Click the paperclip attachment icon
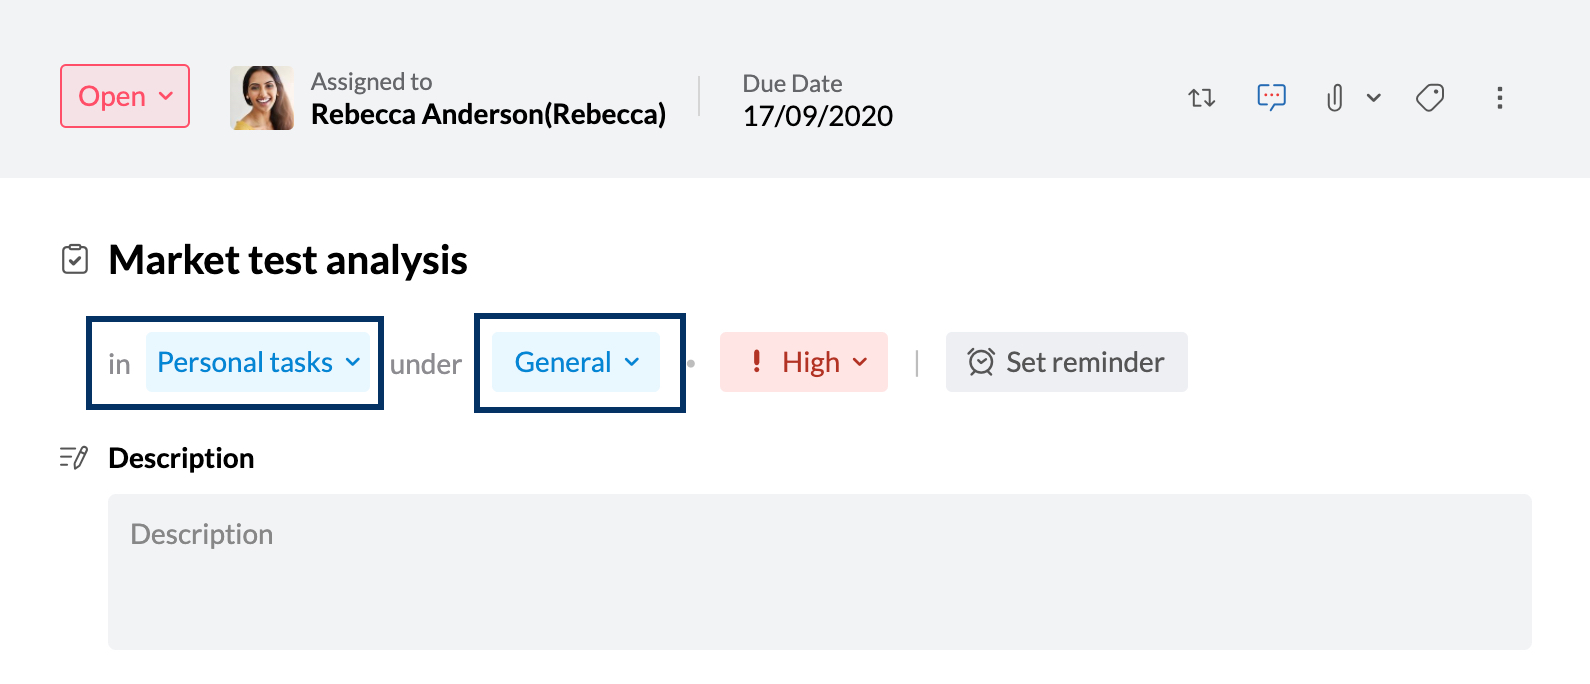 (x=1334, y=98)
